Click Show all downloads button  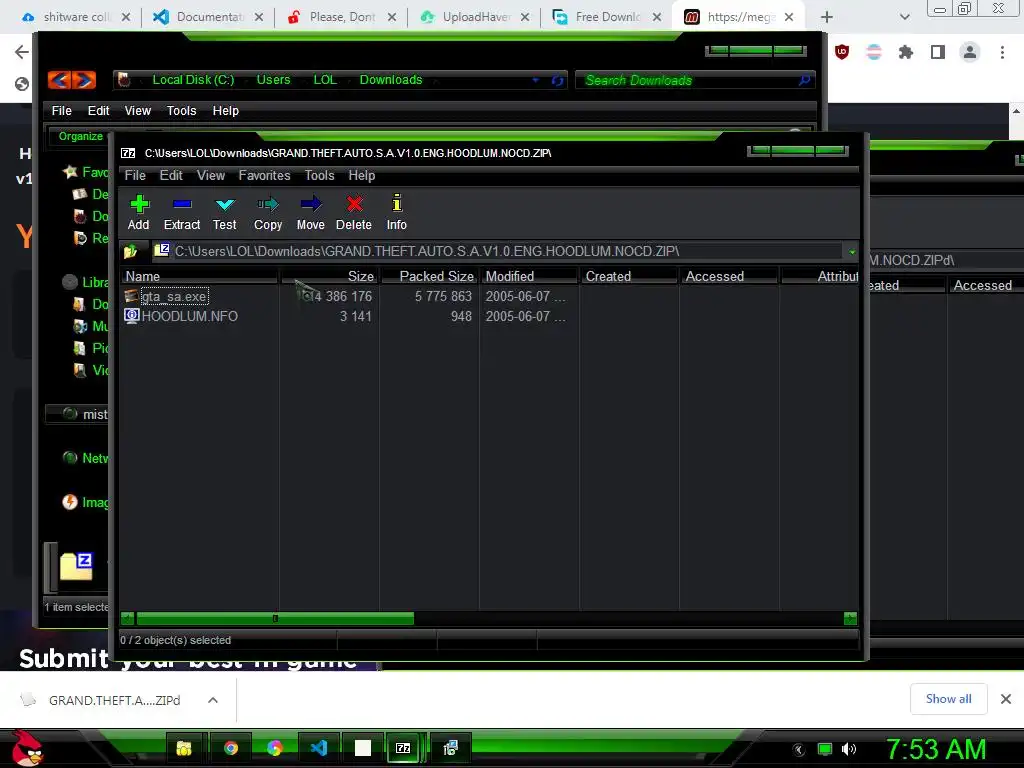click(x=948, y=699)
